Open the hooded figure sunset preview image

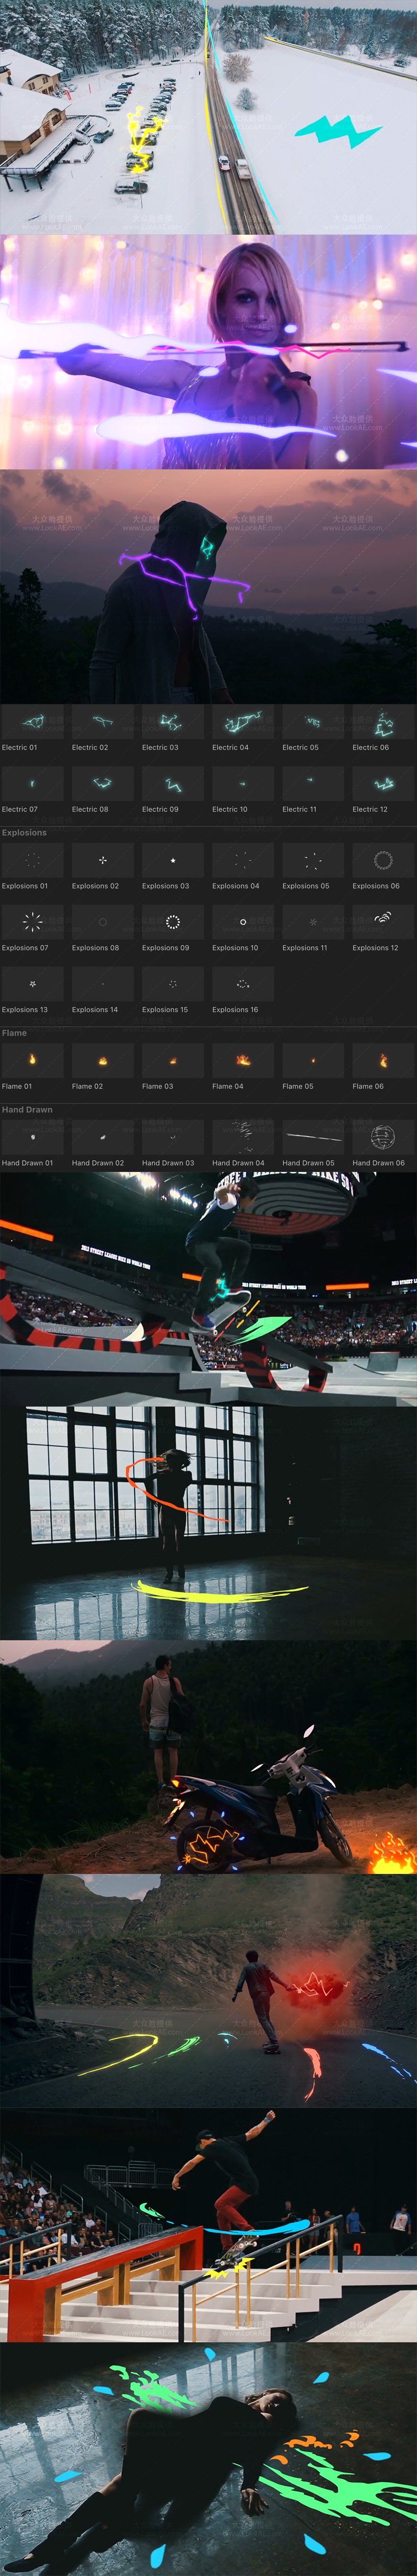point(208,586)
